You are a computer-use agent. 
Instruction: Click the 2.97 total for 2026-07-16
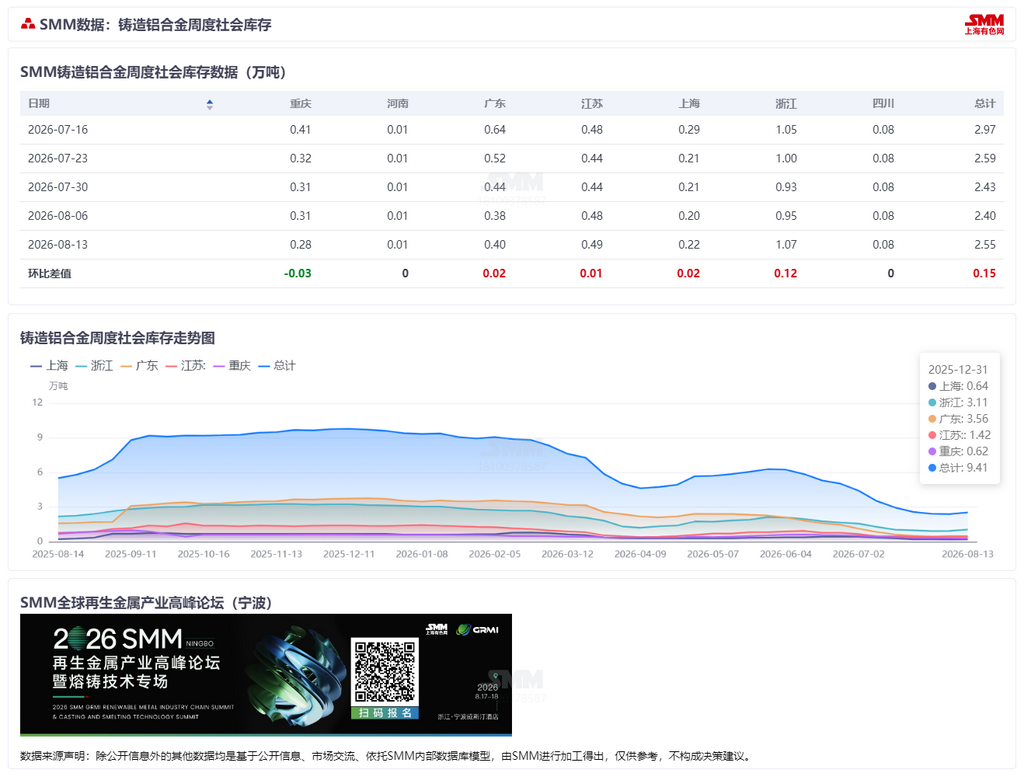(985, 129)
